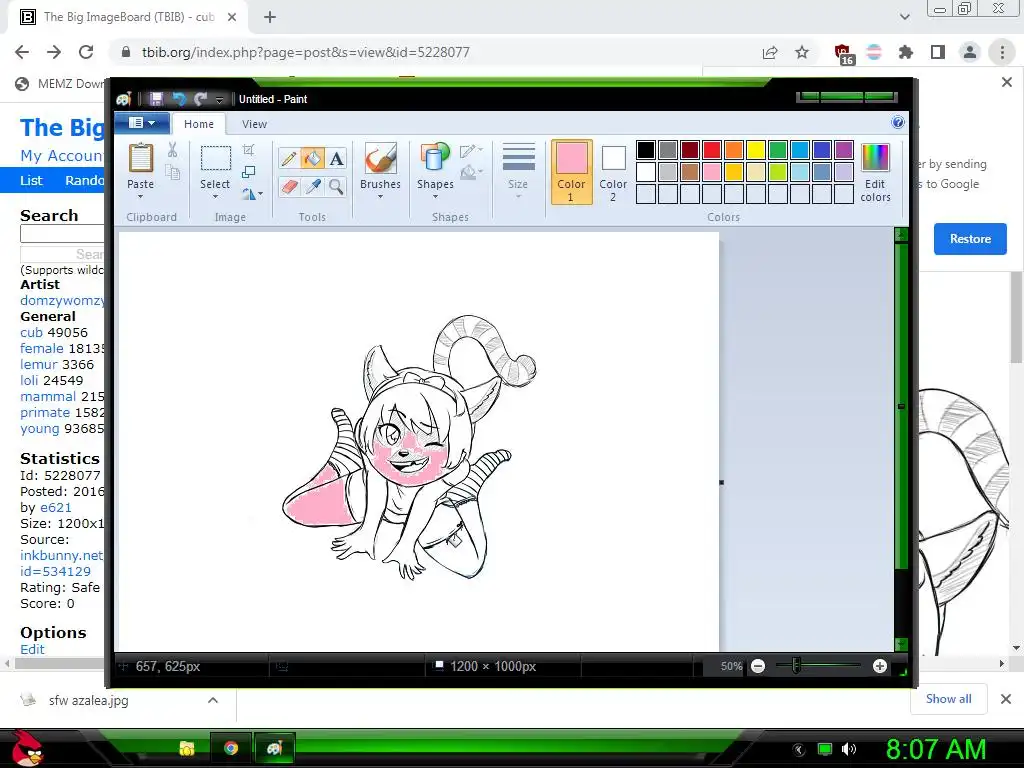Click Paint zoom out minus button
Image resolution: width=1024 pixels, height=768 pixels.
(x=758, y=666)
